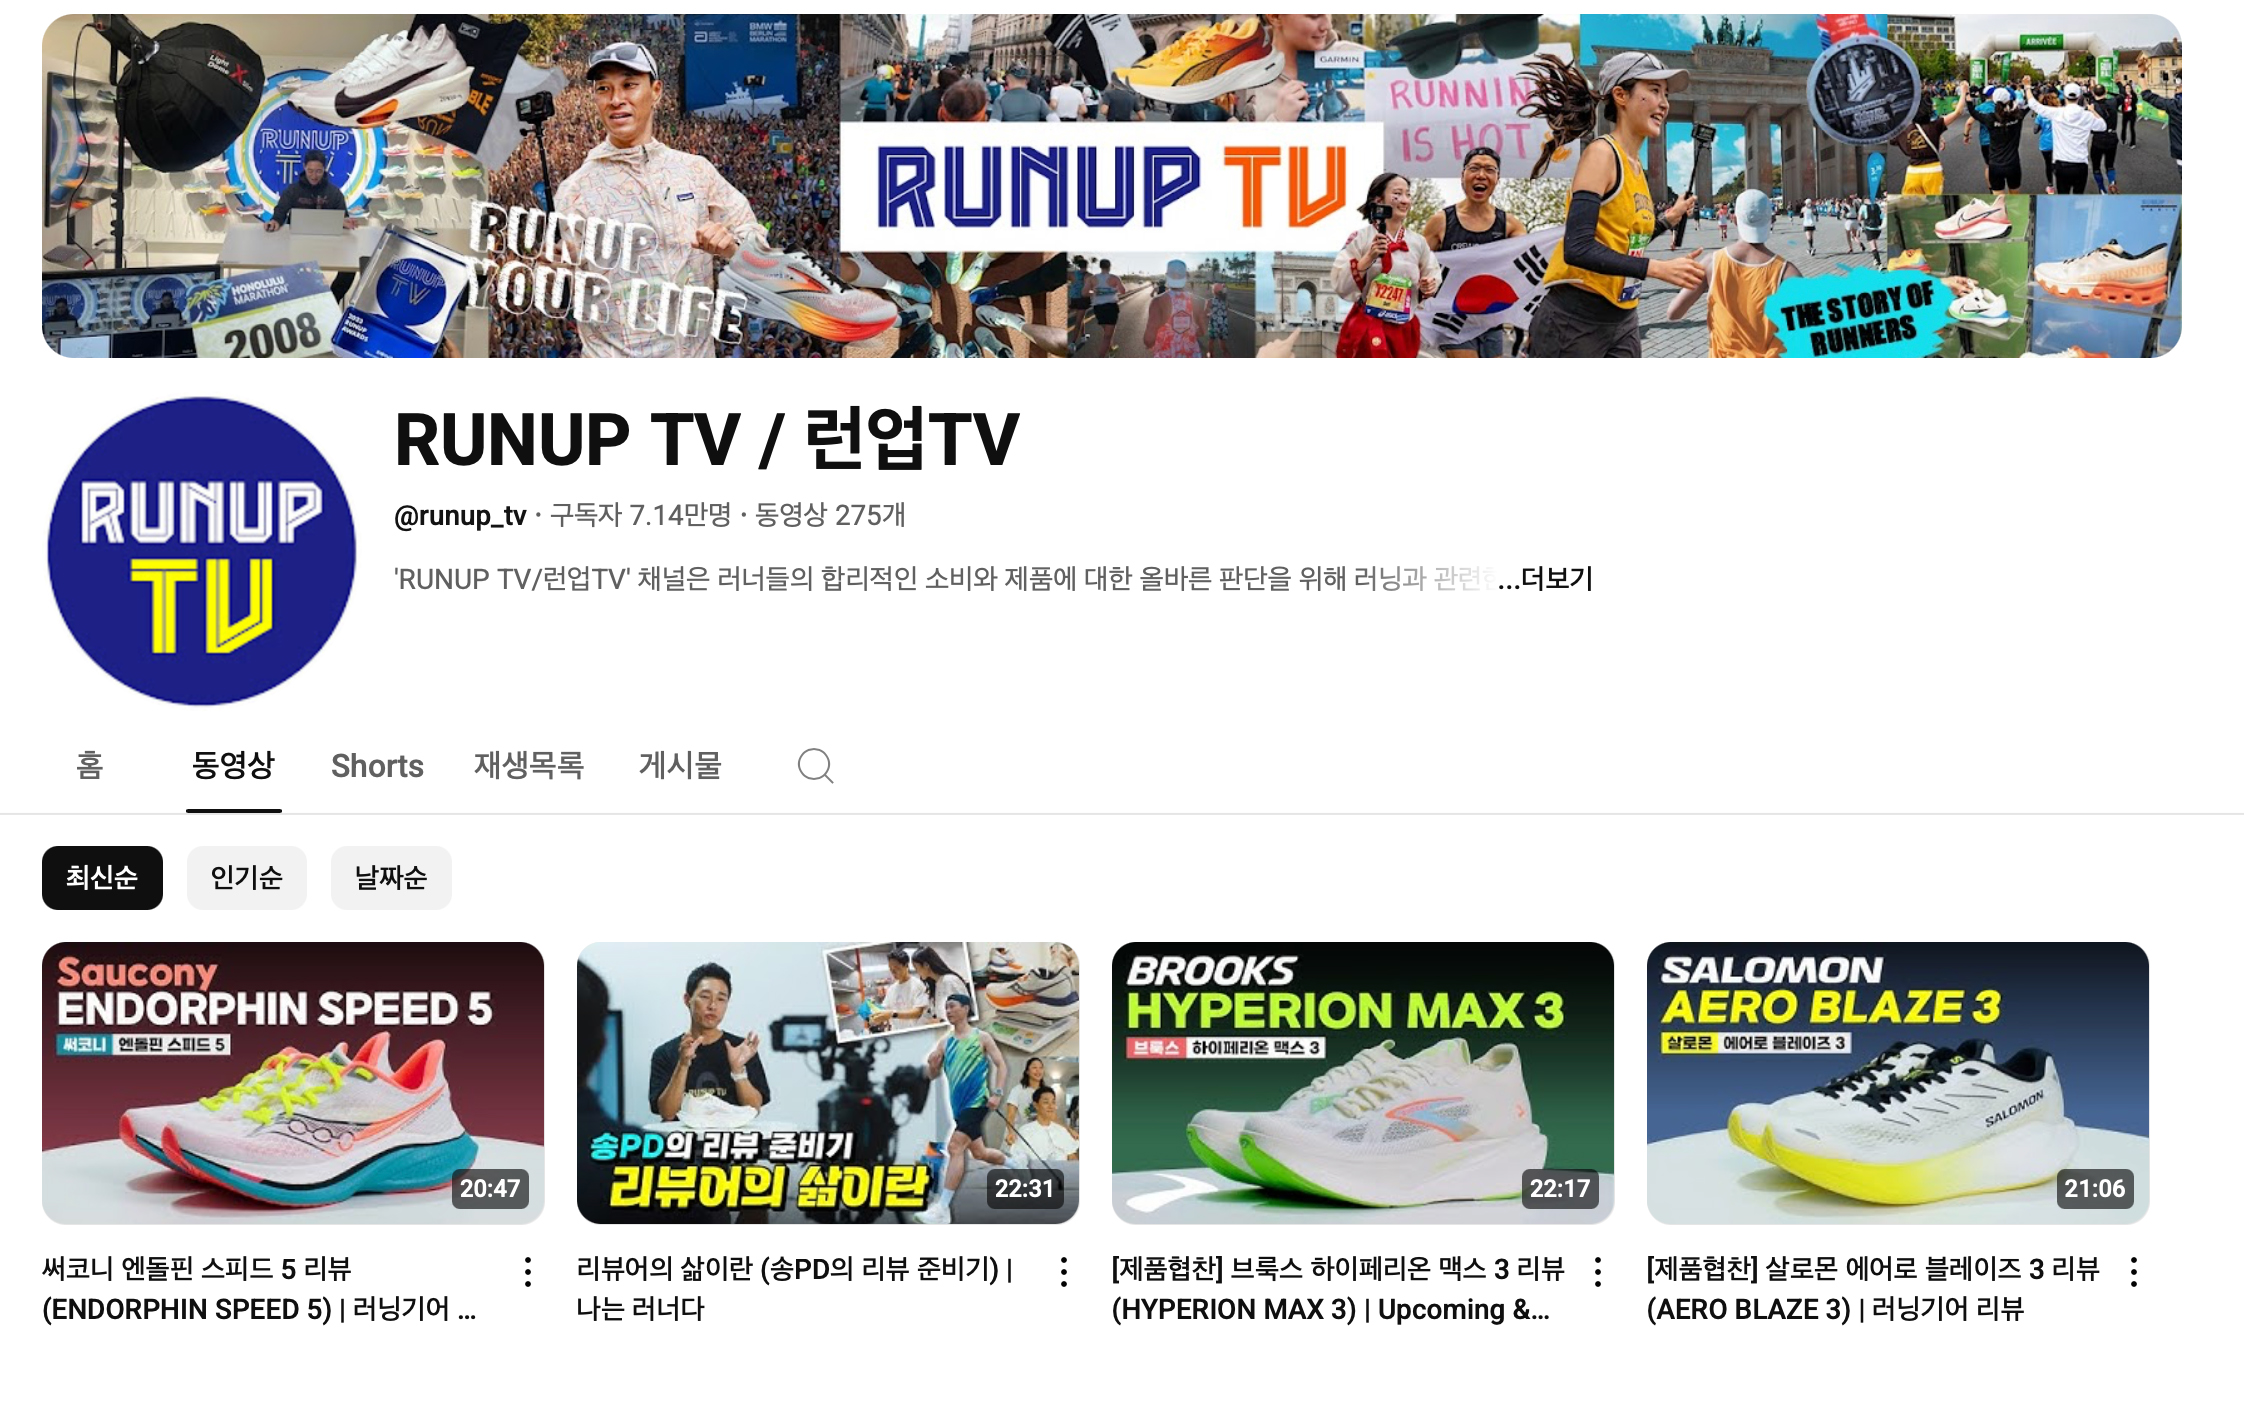Sort videos by 날짜순
Viewport: 2244px width, 1414px height.
tap(391, 878)
